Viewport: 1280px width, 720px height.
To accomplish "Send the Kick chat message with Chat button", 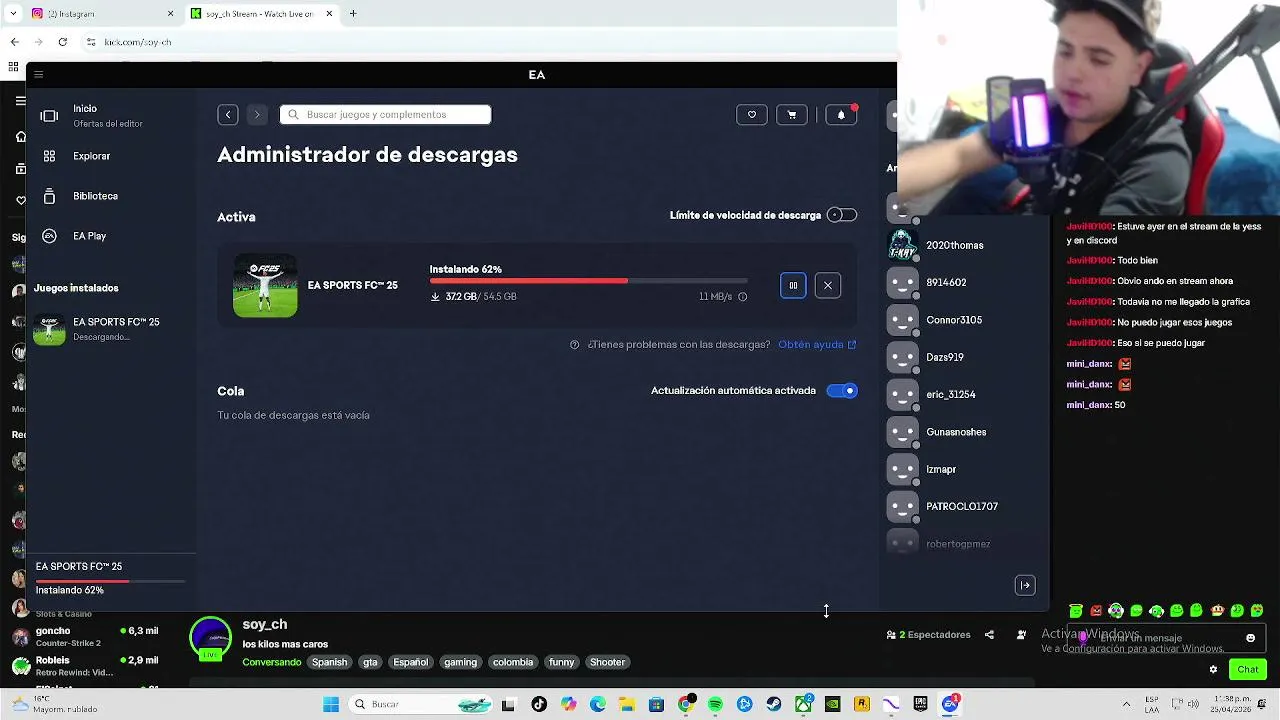I will [1248, 670].
